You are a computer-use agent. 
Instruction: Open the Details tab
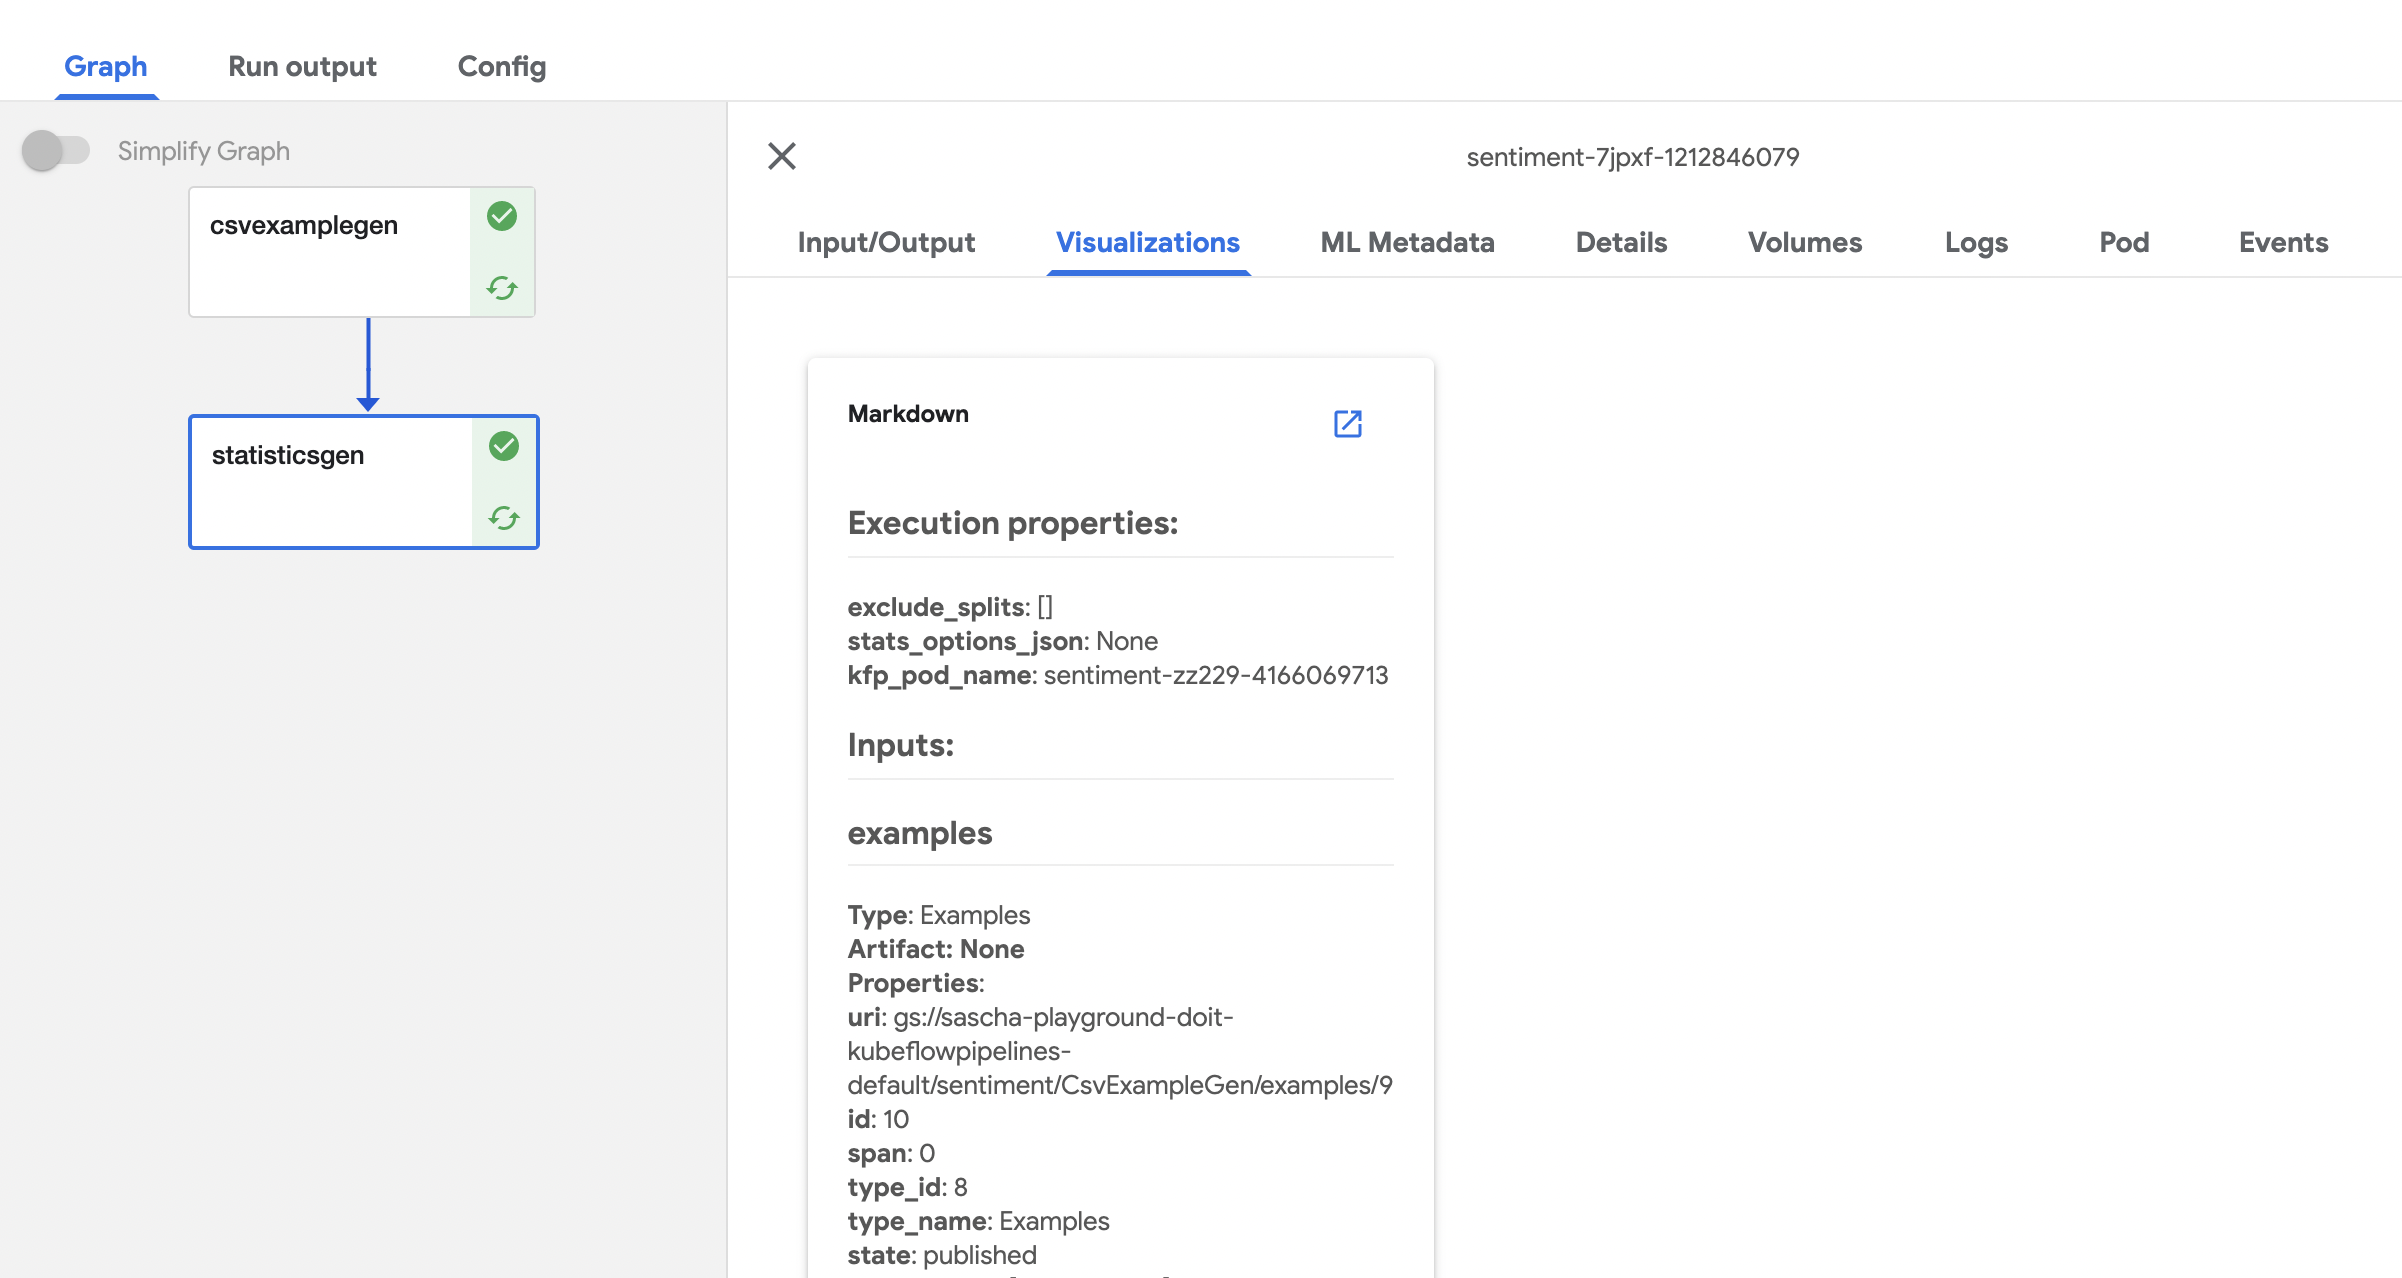[1620, 242]
